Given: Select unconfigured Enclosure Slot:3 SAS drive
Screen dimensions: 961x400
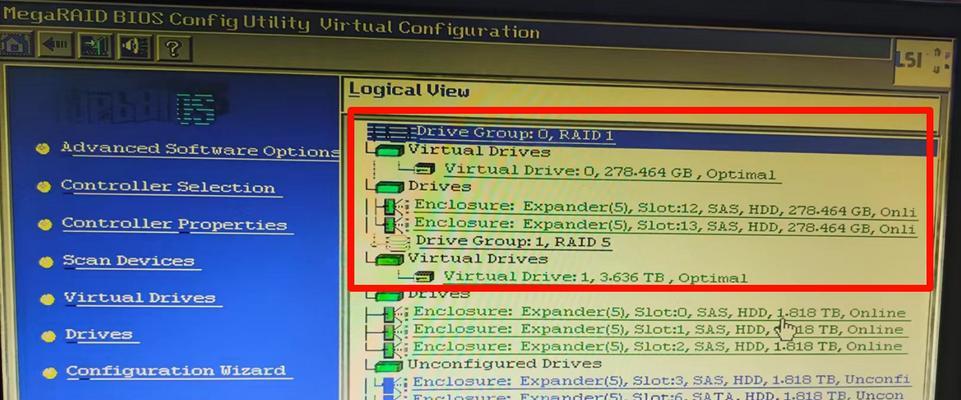Looking at the screenshot, I should tap(661, 381).
